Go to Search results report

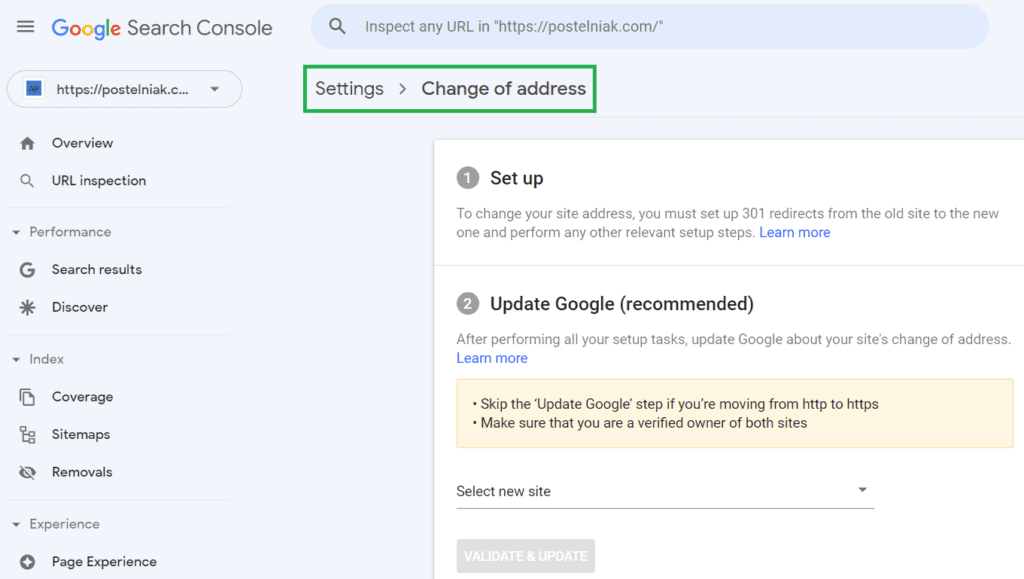tap(97, 270)
